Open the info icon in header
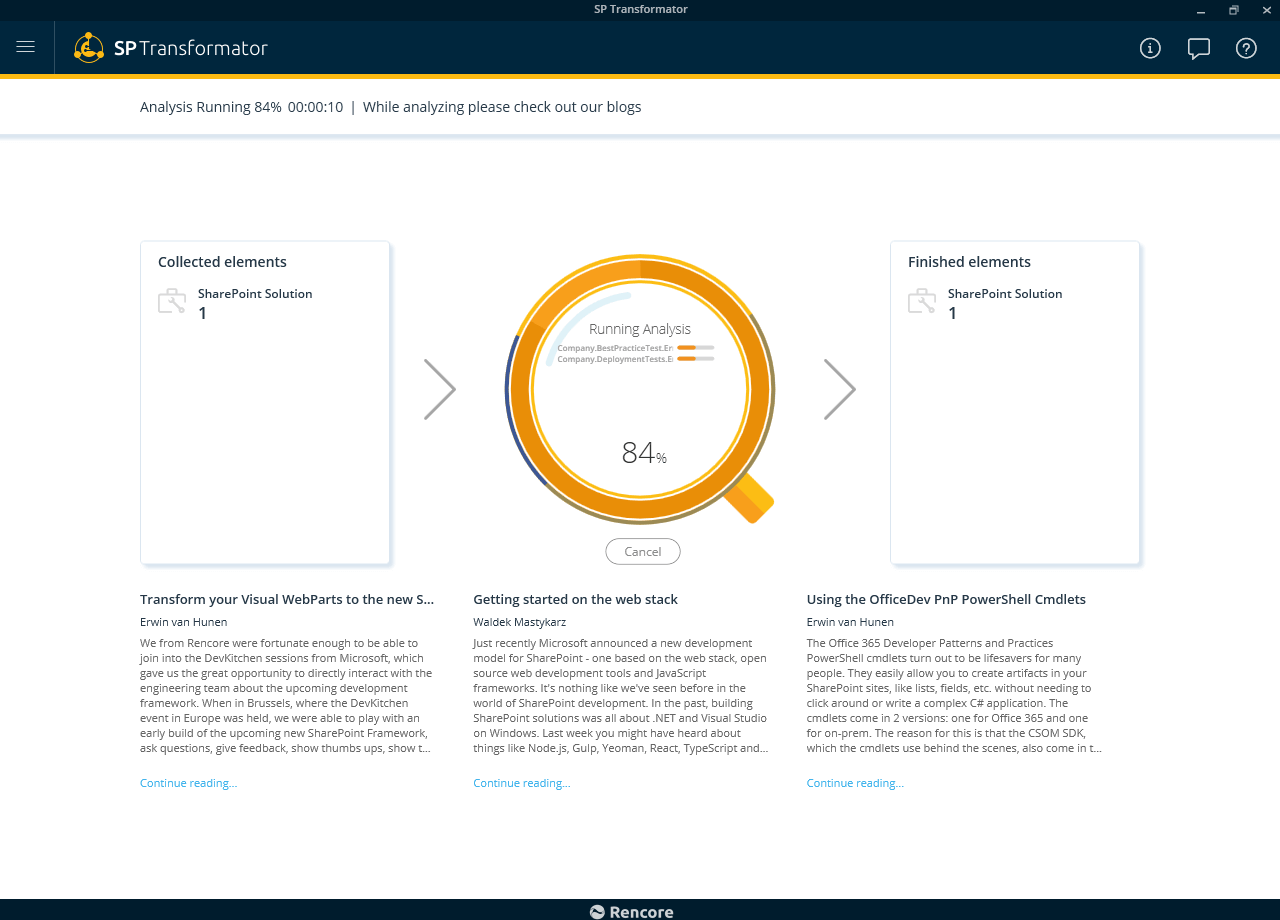The height and width of the screenshot is (920, 1280). (x=1150, y=48)
